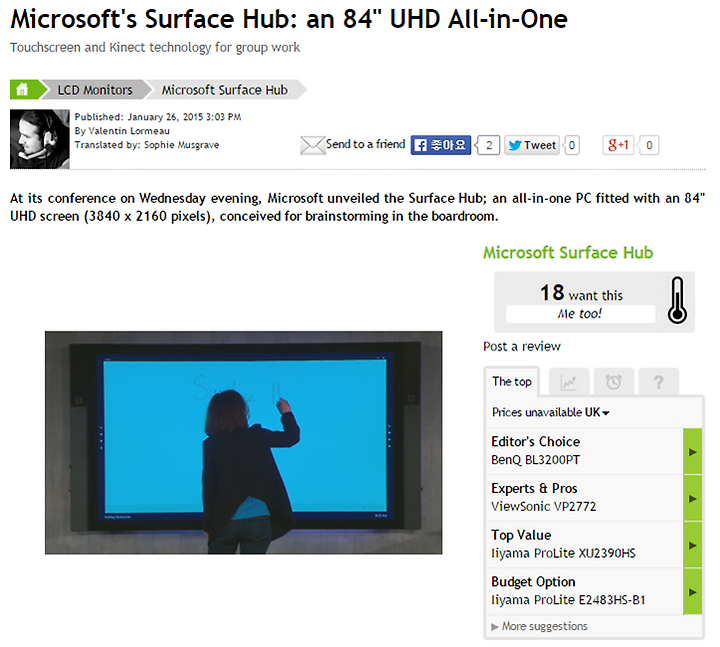Click the Google +1 button
The image size is (720, 647).
pos(618,145)
